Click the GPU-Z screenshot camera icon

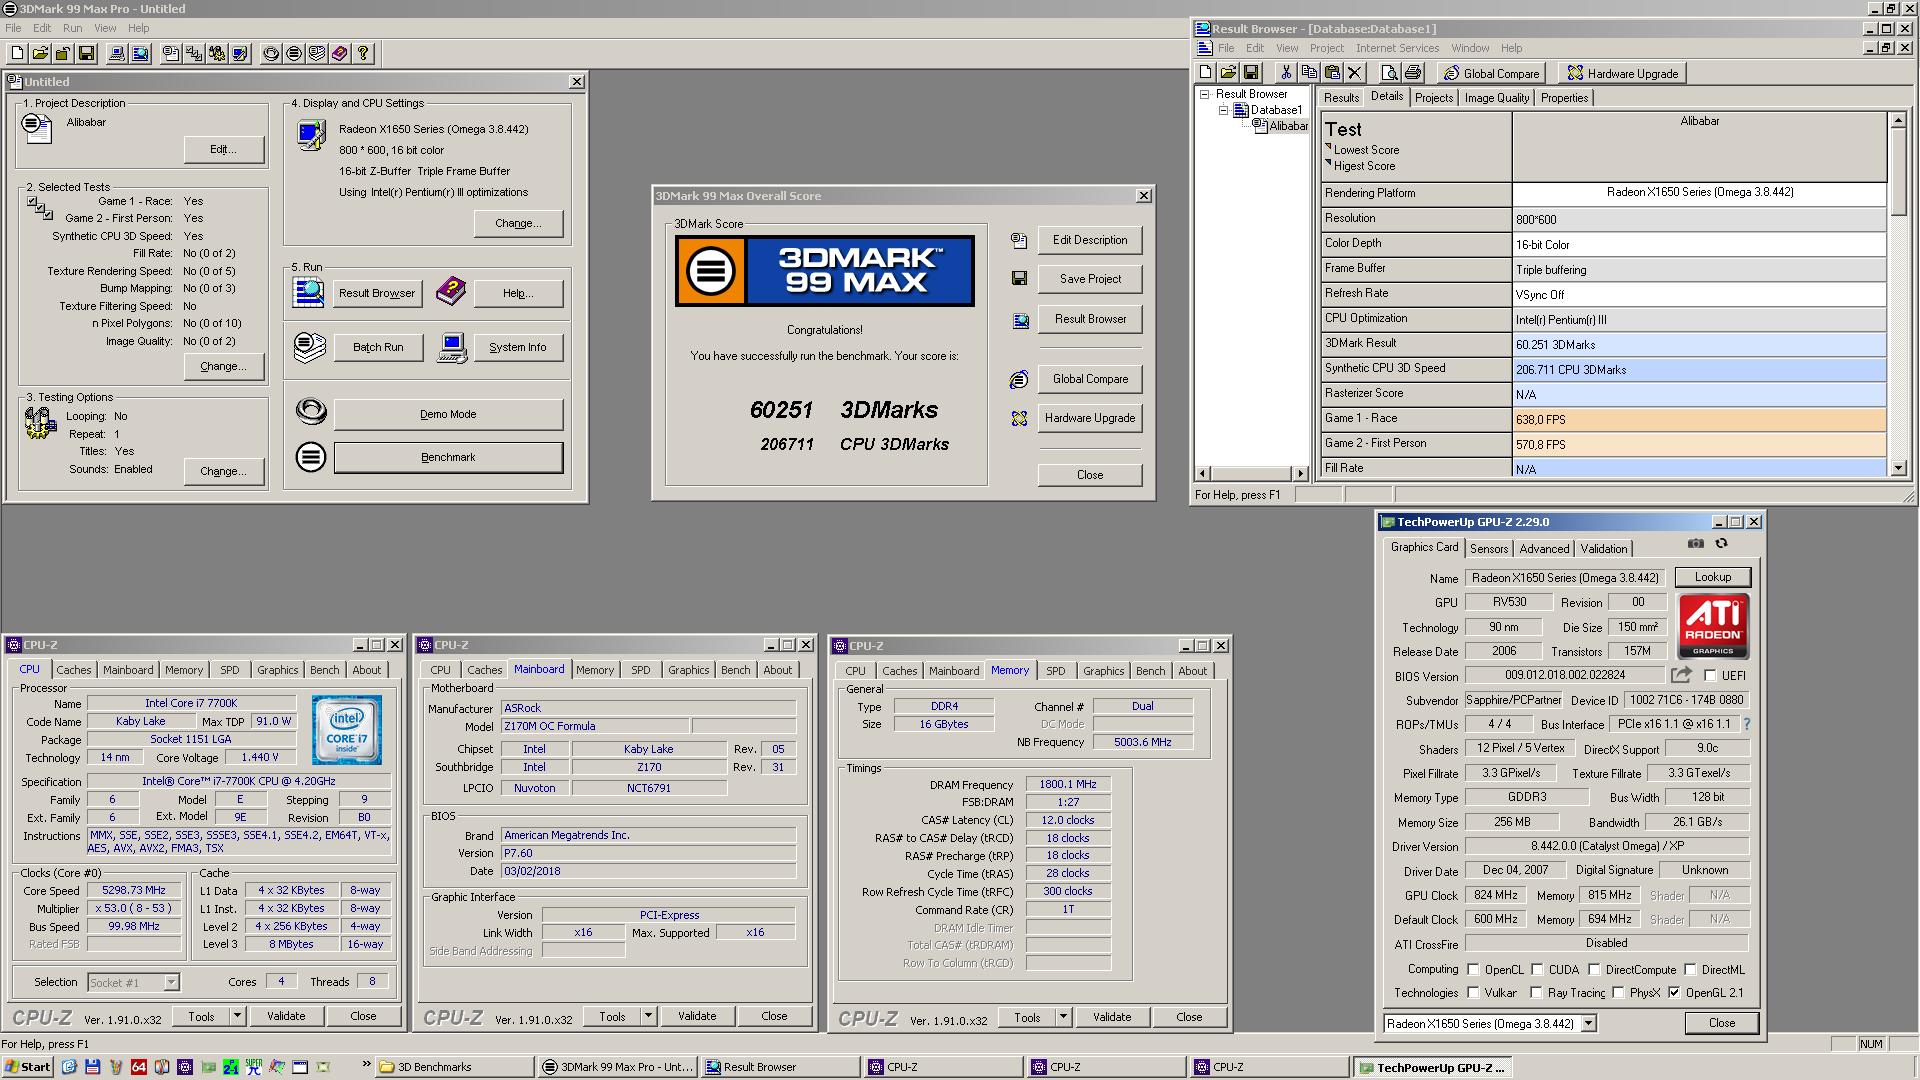[1696, 543]
